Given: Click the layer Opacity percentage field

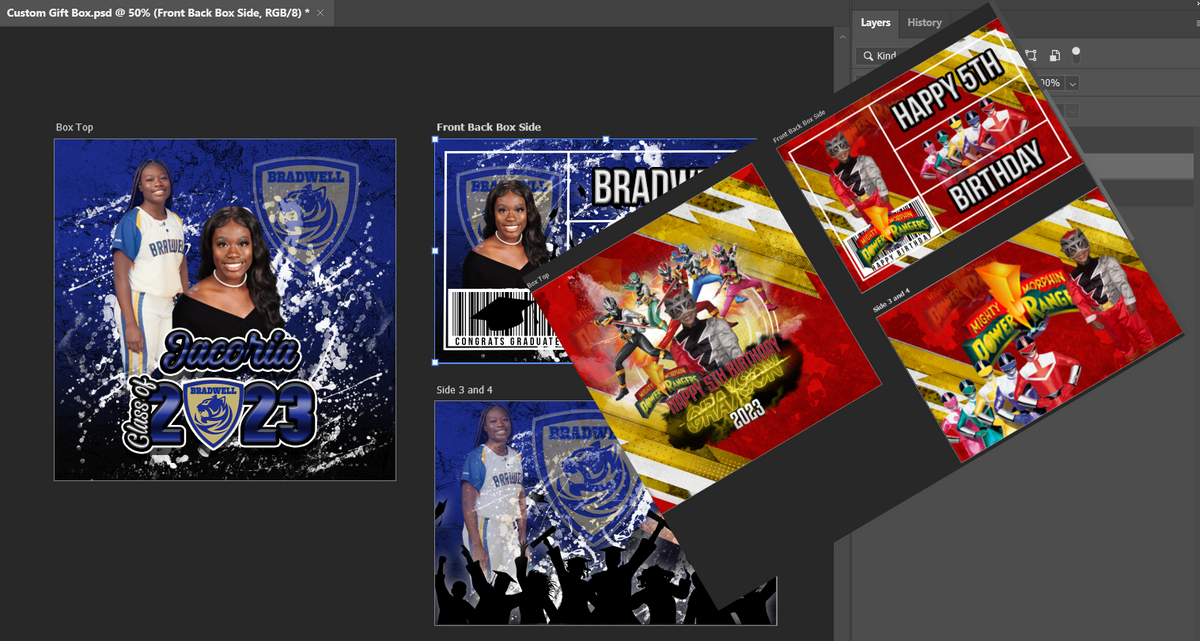Looking at the screenshot, I should point(1051,83).
